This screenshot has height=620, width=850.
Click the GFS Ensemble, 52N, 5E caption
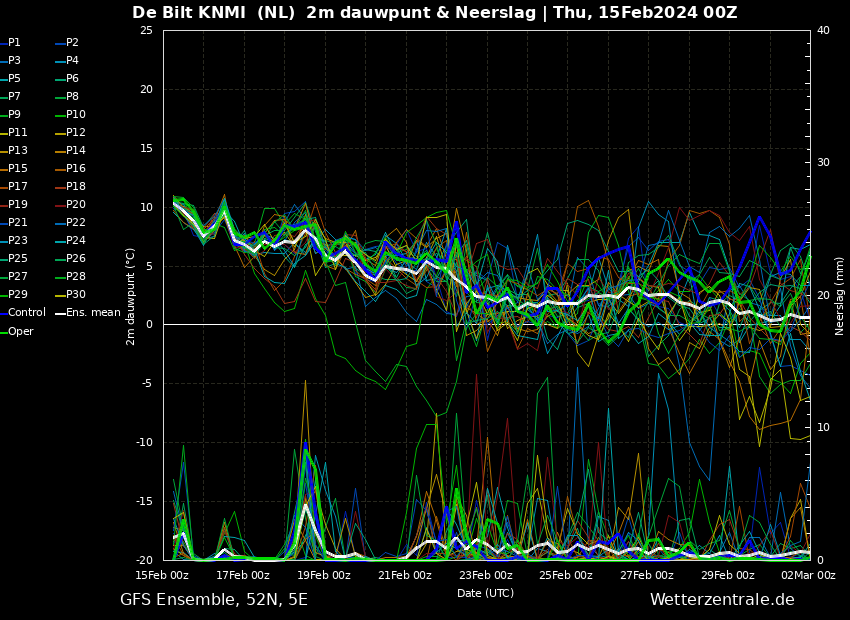[214, 600]
